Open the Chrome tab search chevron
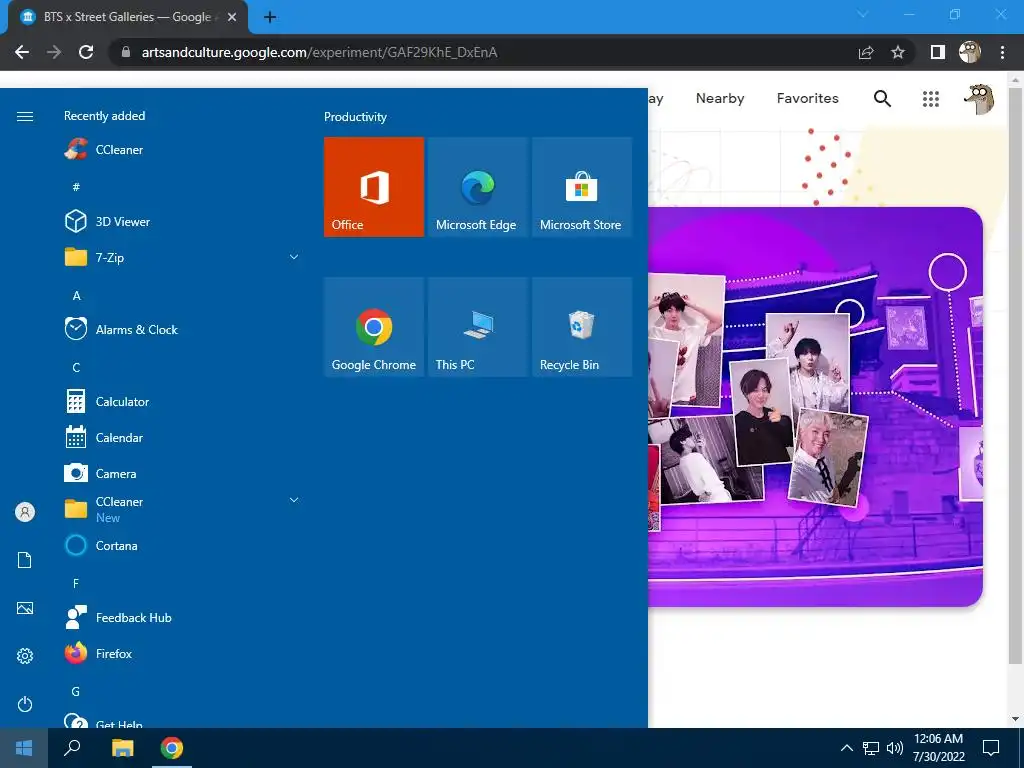This screenshot has width=1024, height=768. [863, 14]
